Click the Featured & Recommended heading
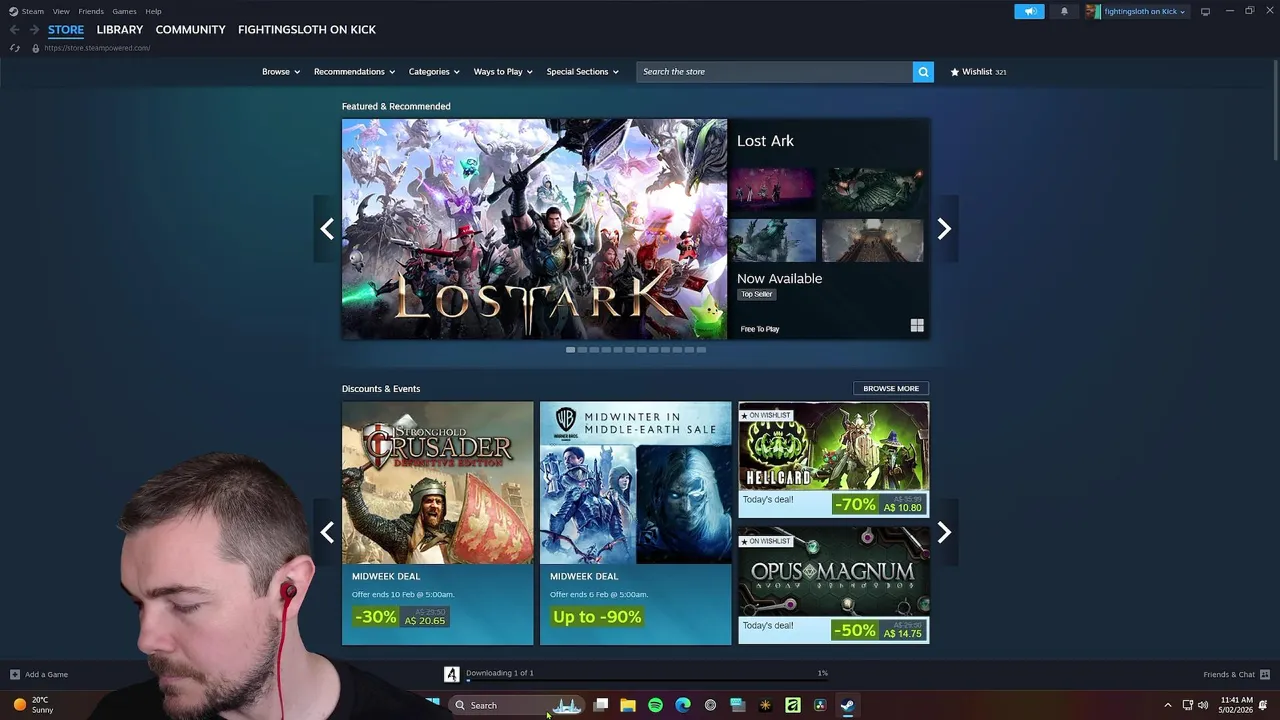The width and height of the screenshot is (1280, 720). pos(396,106)
